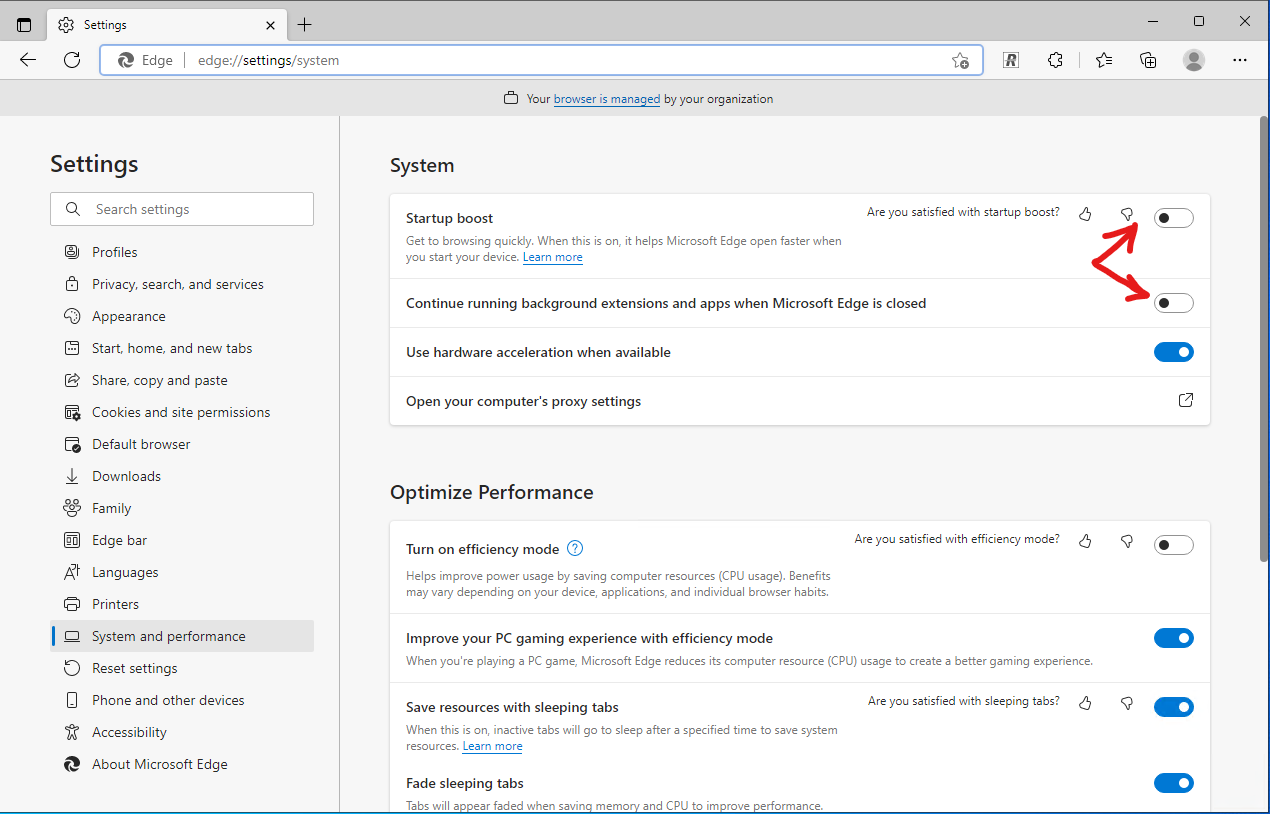This screenshot has width=1270, height=814.
Task: Open the Collections icon in toolbar
Action: [1148, 60]
